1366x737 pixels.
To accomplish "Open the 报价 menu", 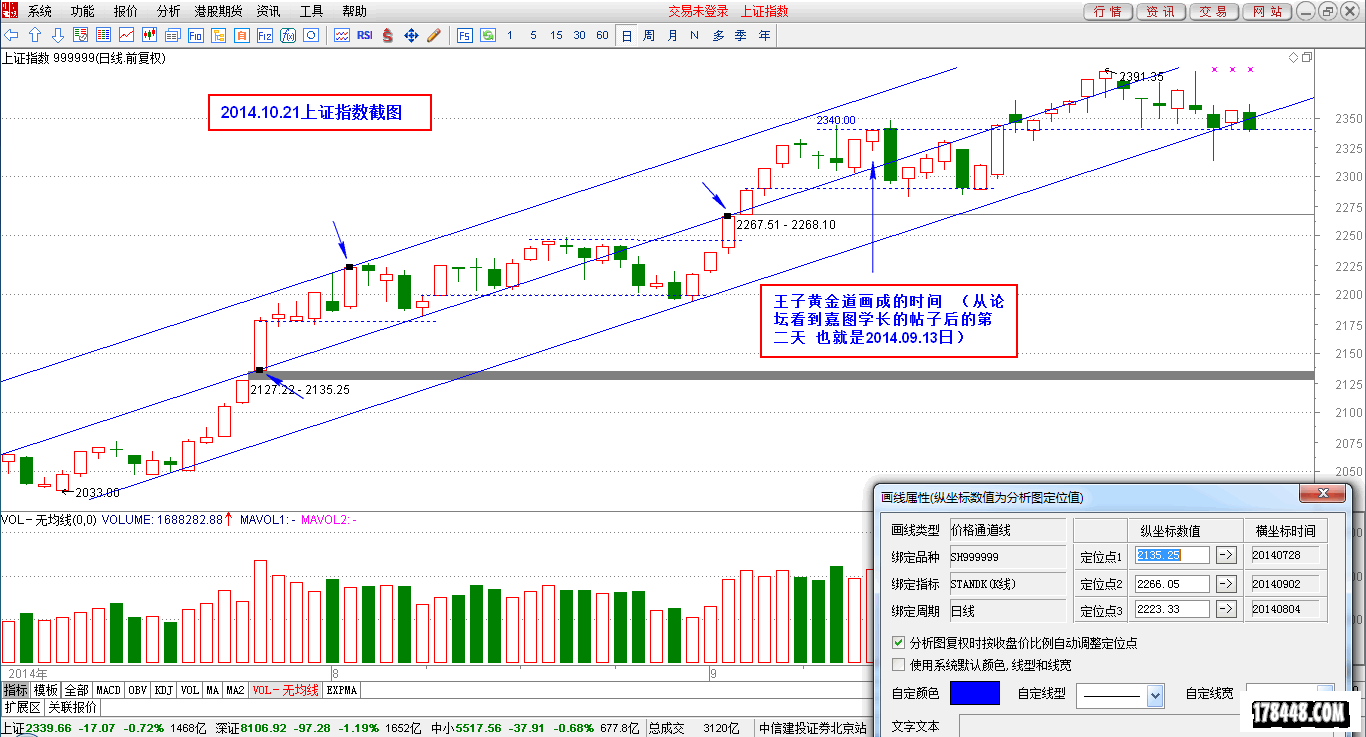I will point(126,11).
